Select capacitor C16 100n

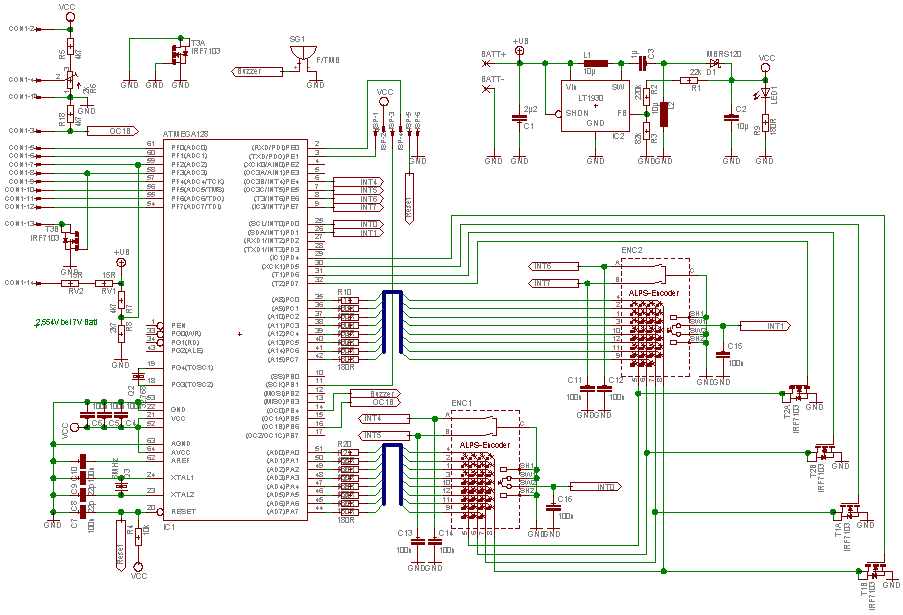click(553, 508)
